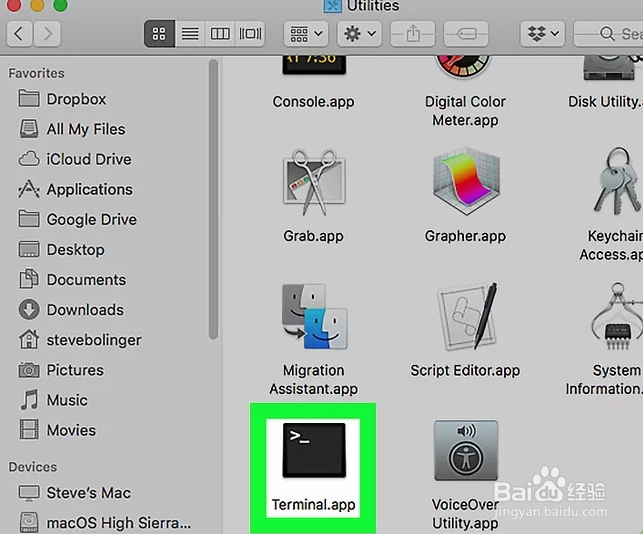The width and height of the screenshot is (643, 534).
Task: Switch to icon view
Action: 159,33
